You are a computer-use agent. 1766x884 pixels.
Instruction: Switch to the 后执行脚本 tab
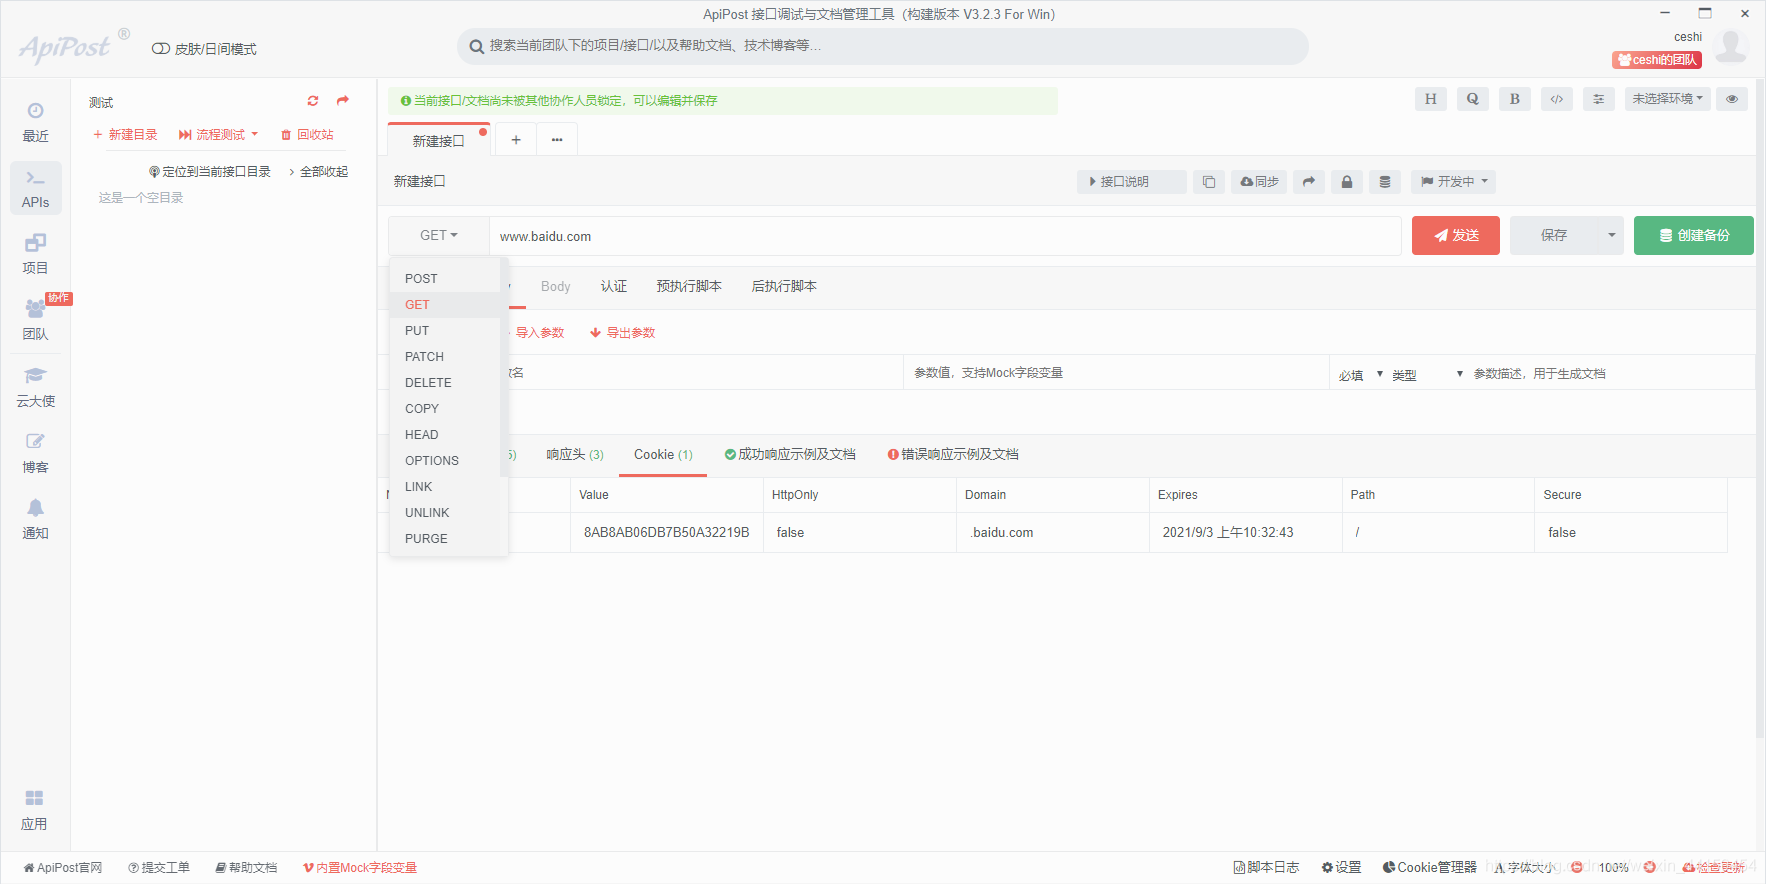click(x=784, y=287)
